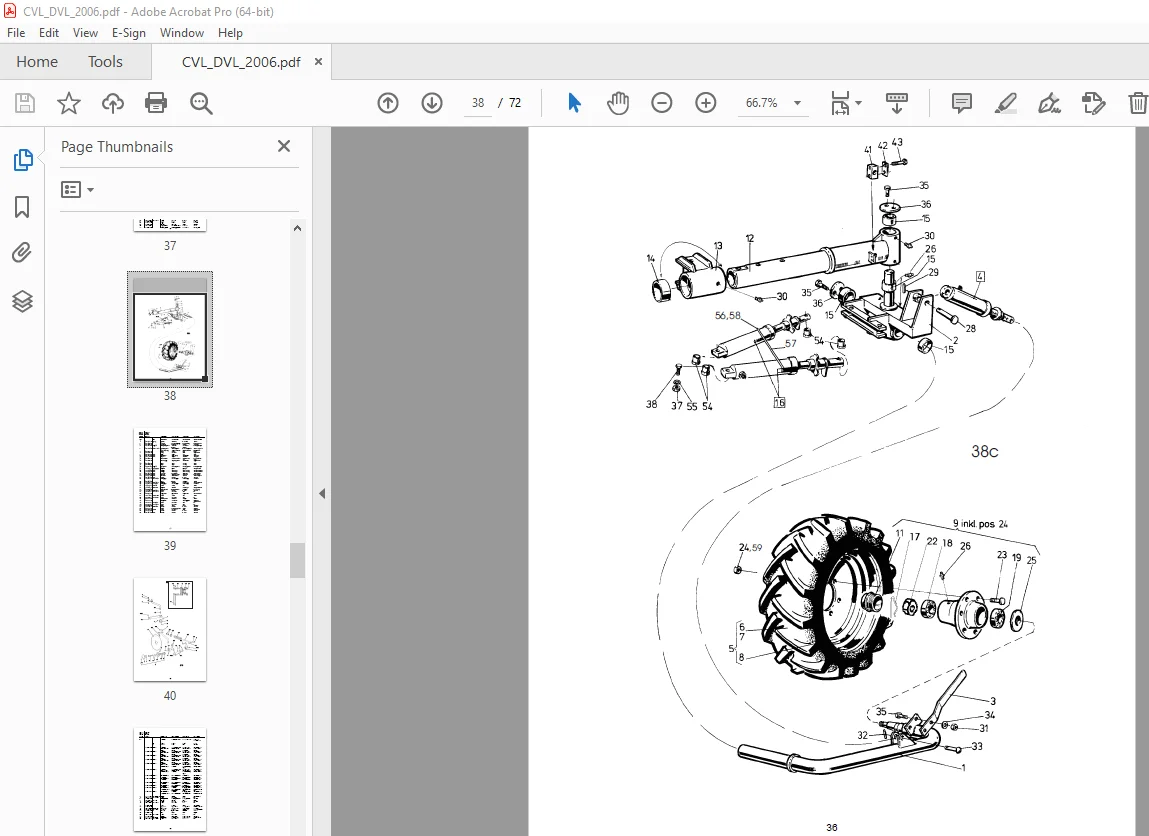The width and height of the screenshot is (1149, 836).
Task: Click the thumbnail scrollbar up arrow
Action: [x=297, y=228]
